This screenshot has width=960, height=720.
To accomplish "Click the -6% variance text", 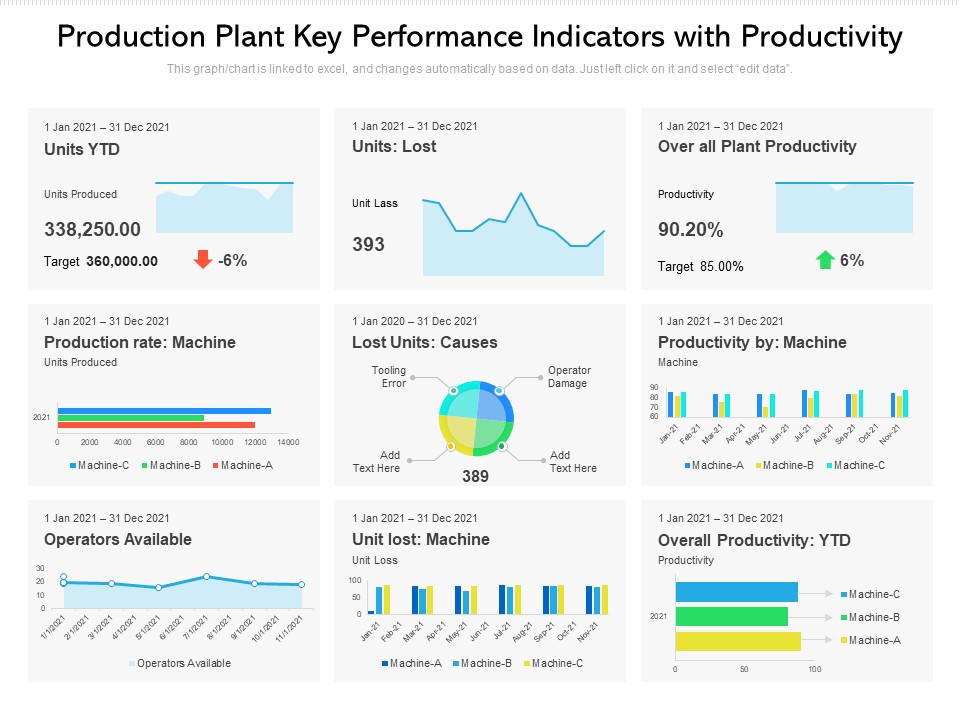I will click(233, 260).
